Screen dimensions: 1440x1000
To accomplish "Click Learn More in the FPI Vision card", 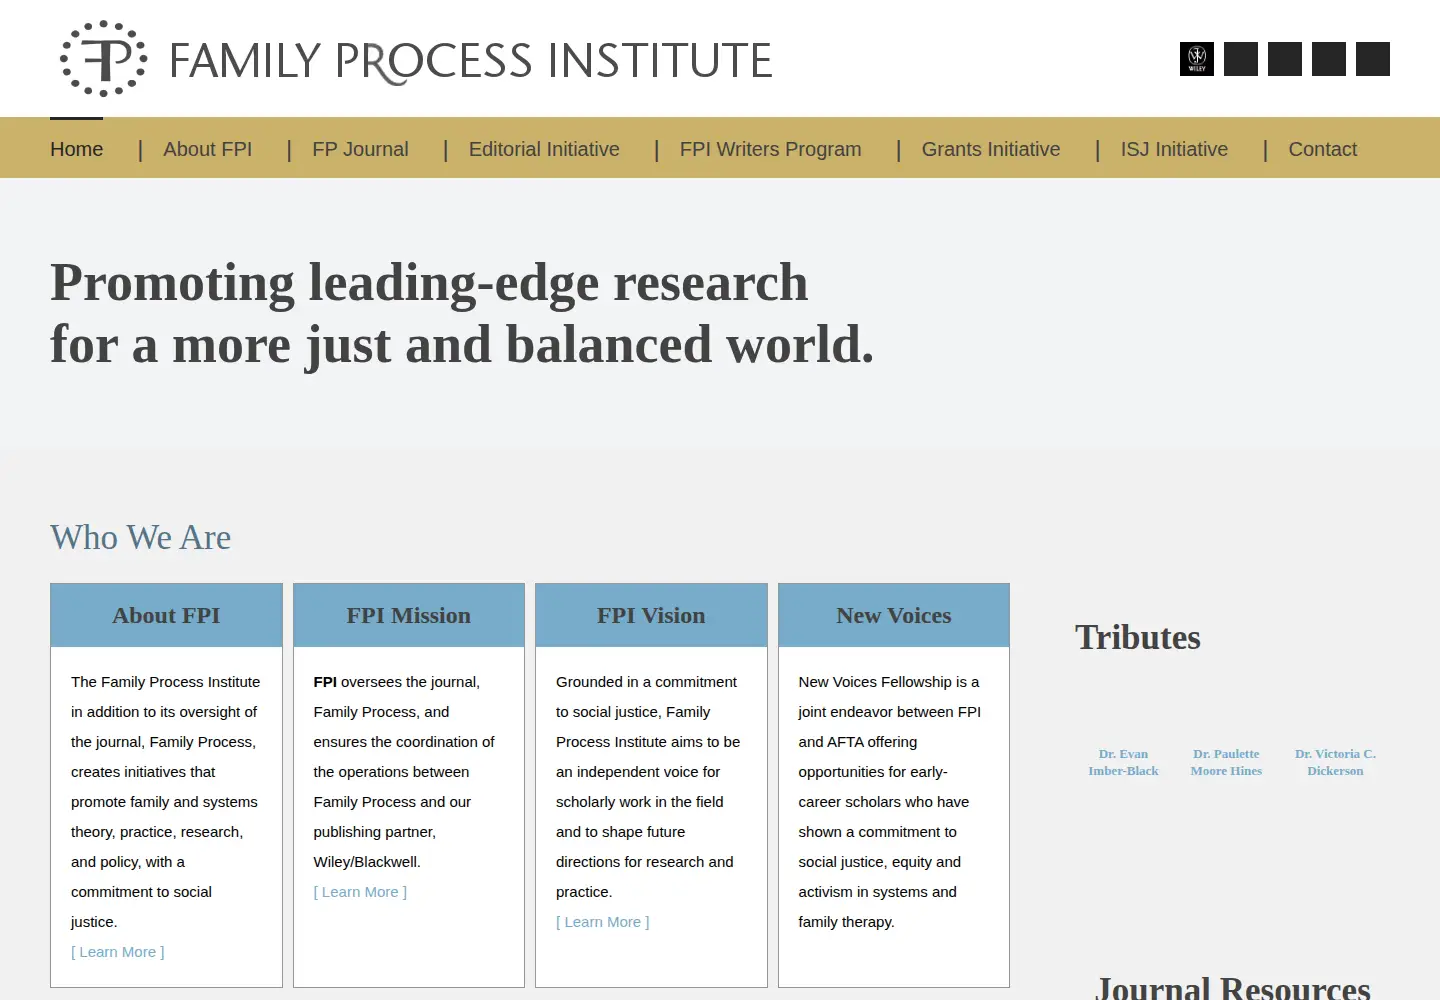I will pyautogui.click(x=603, y=922).
